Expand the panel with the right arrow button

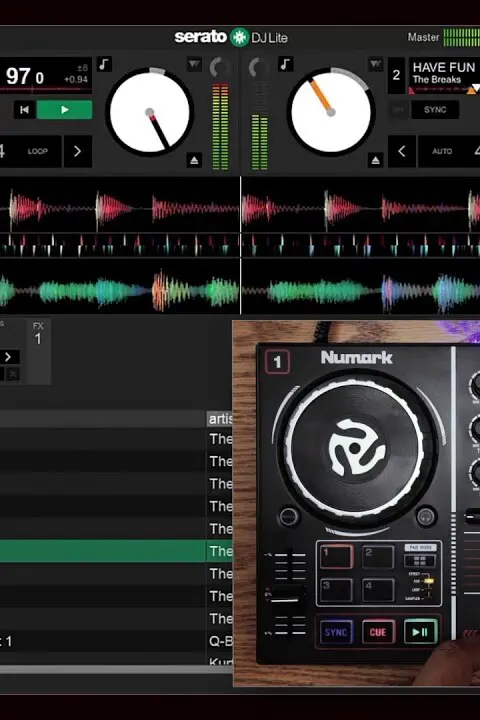click(8, 357)
